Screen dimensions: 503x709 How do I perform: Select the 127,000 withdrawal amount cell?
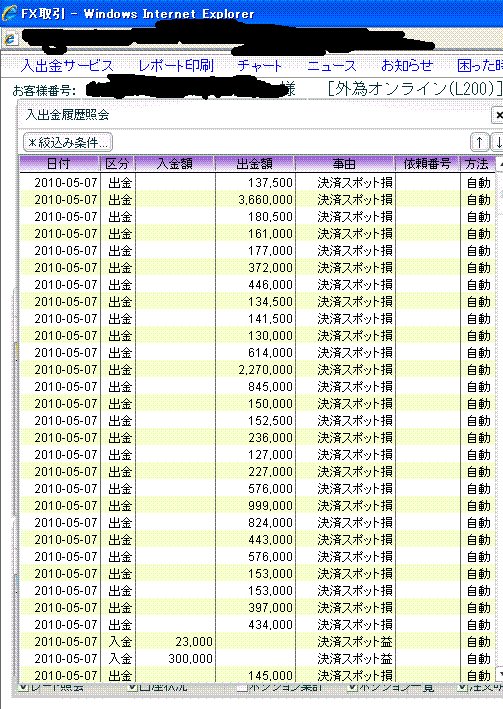pyautogui.click(x=255, y=455)
